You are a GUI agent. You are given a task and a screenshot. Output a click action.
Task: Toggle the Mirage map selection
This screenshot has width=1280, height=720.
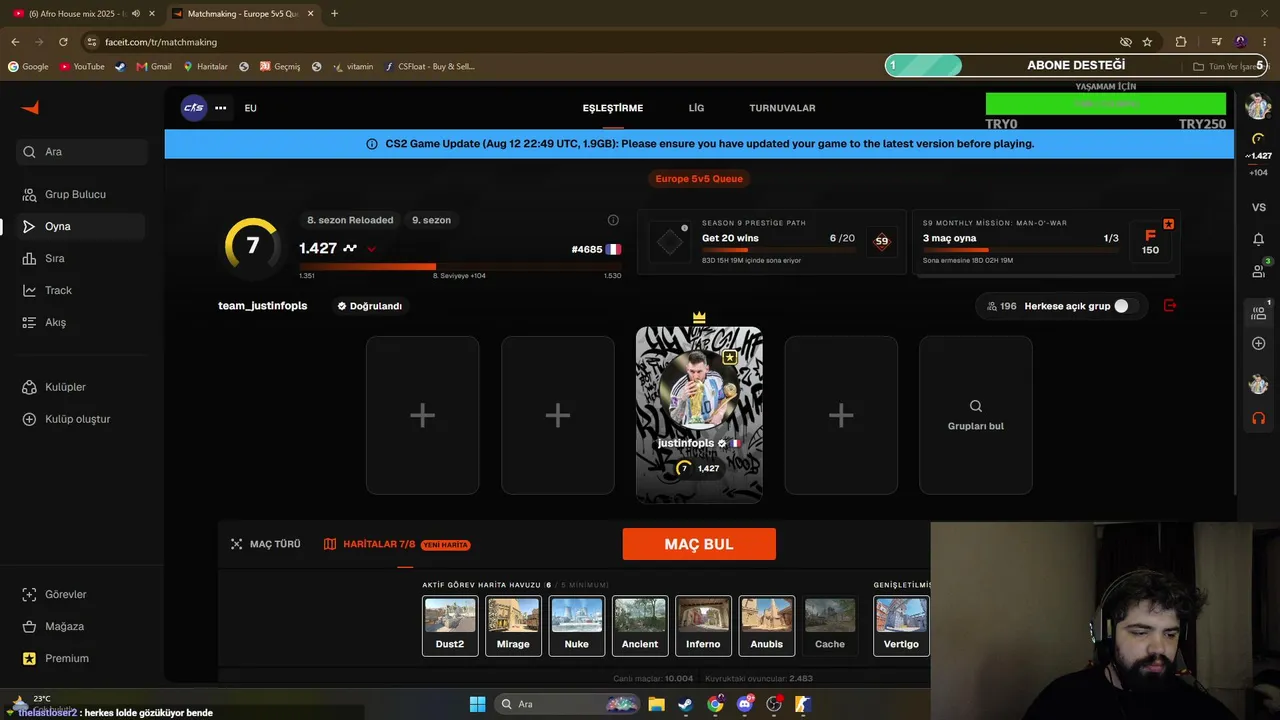pyautogui.click(x=513, y=626)
